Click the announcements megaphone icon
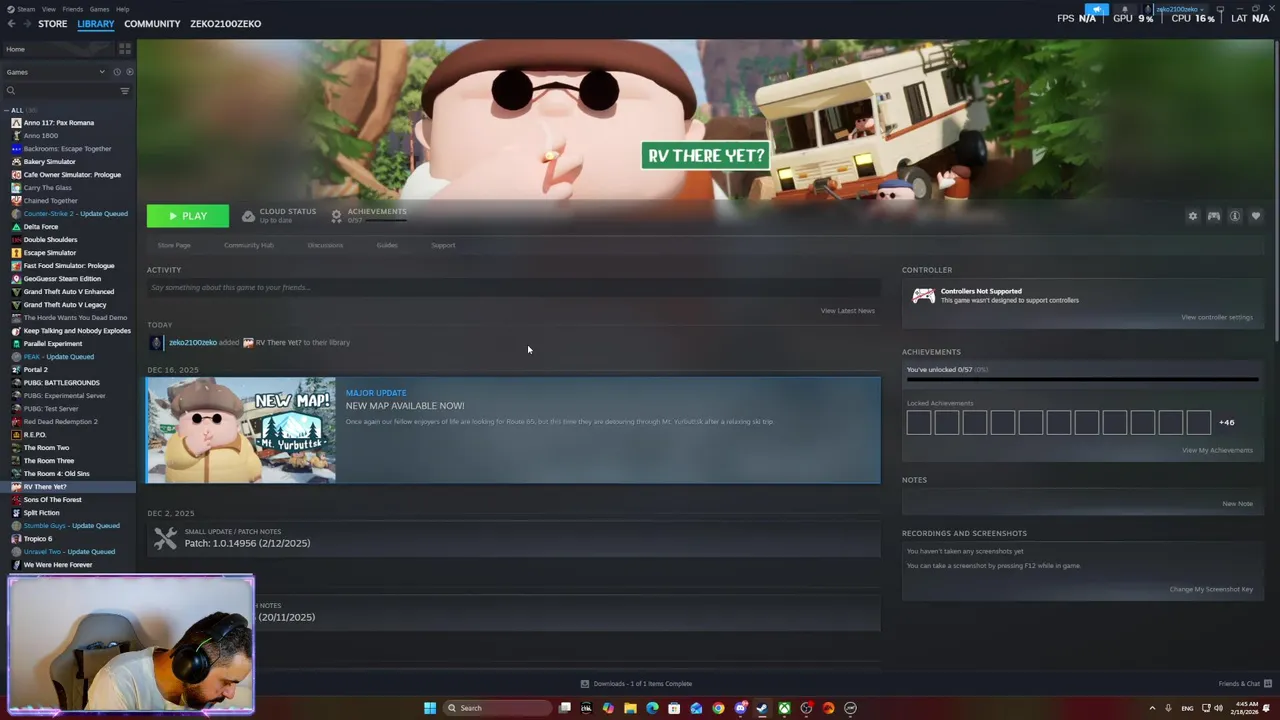 (x=1097, y=9)
